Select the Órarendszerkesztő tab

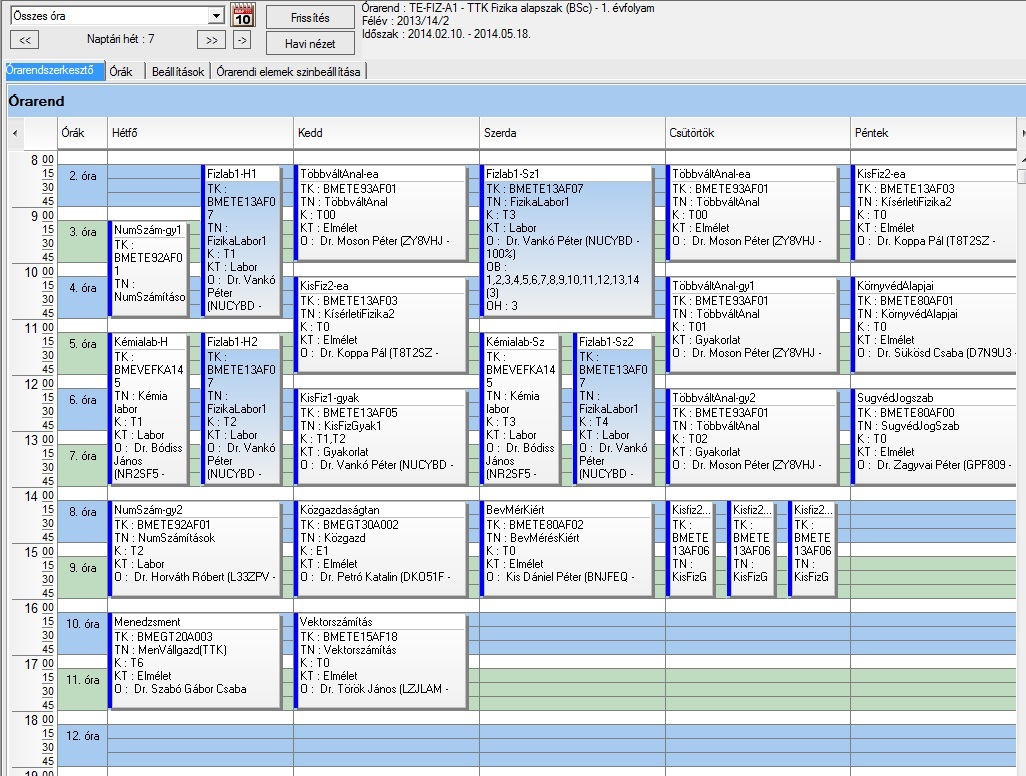pos(55,71)
